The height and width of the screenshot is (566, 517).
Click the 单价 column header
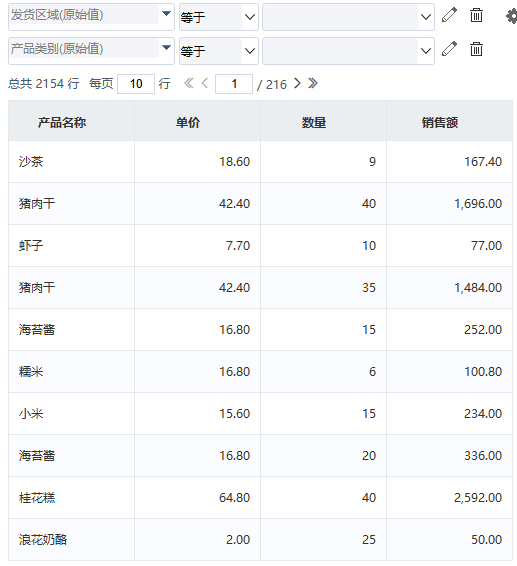pyautogui.click(x=188, y=123)
